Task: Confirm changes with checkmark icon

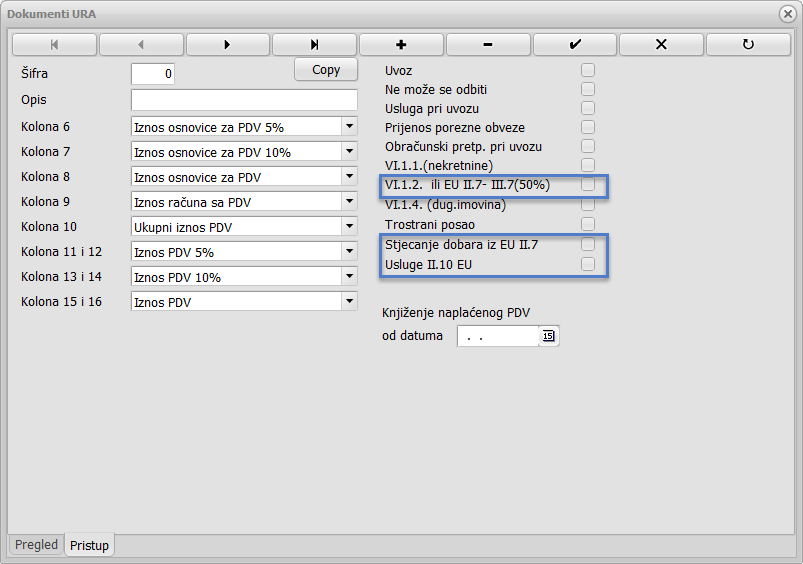Action: coord(575,45)
